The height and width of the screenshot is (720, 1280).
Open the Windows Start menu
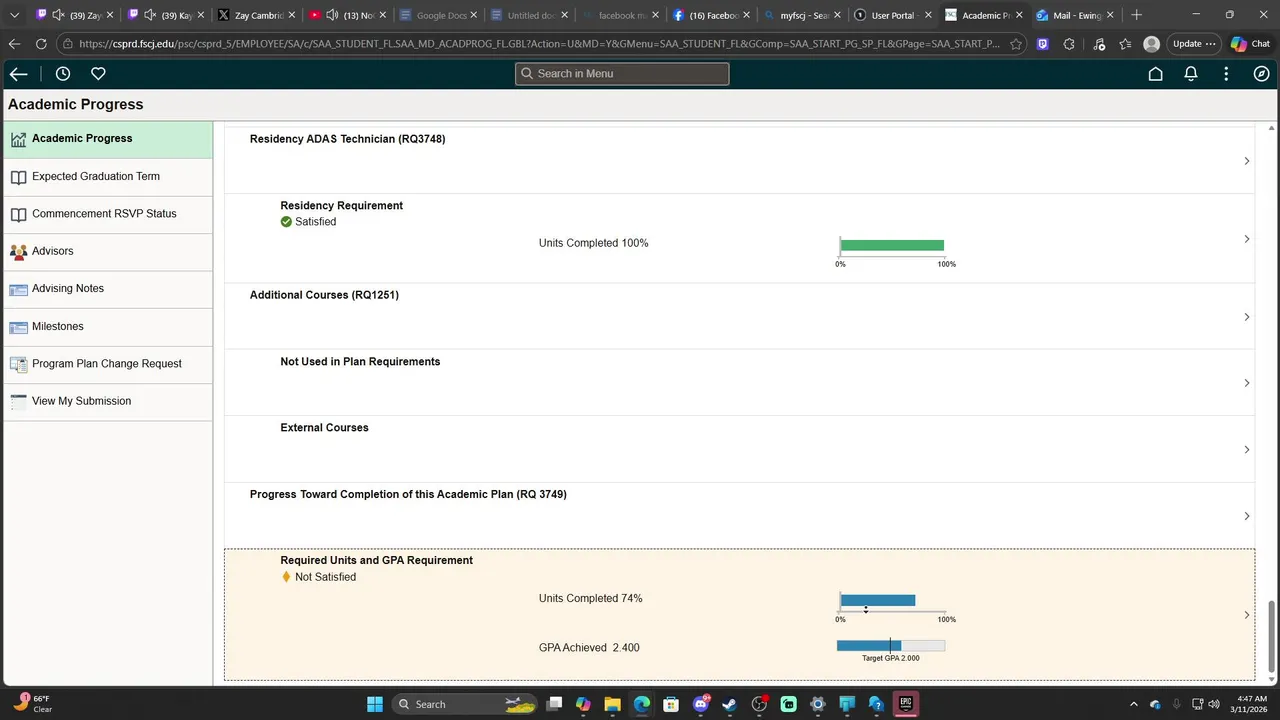click(374, 704)
